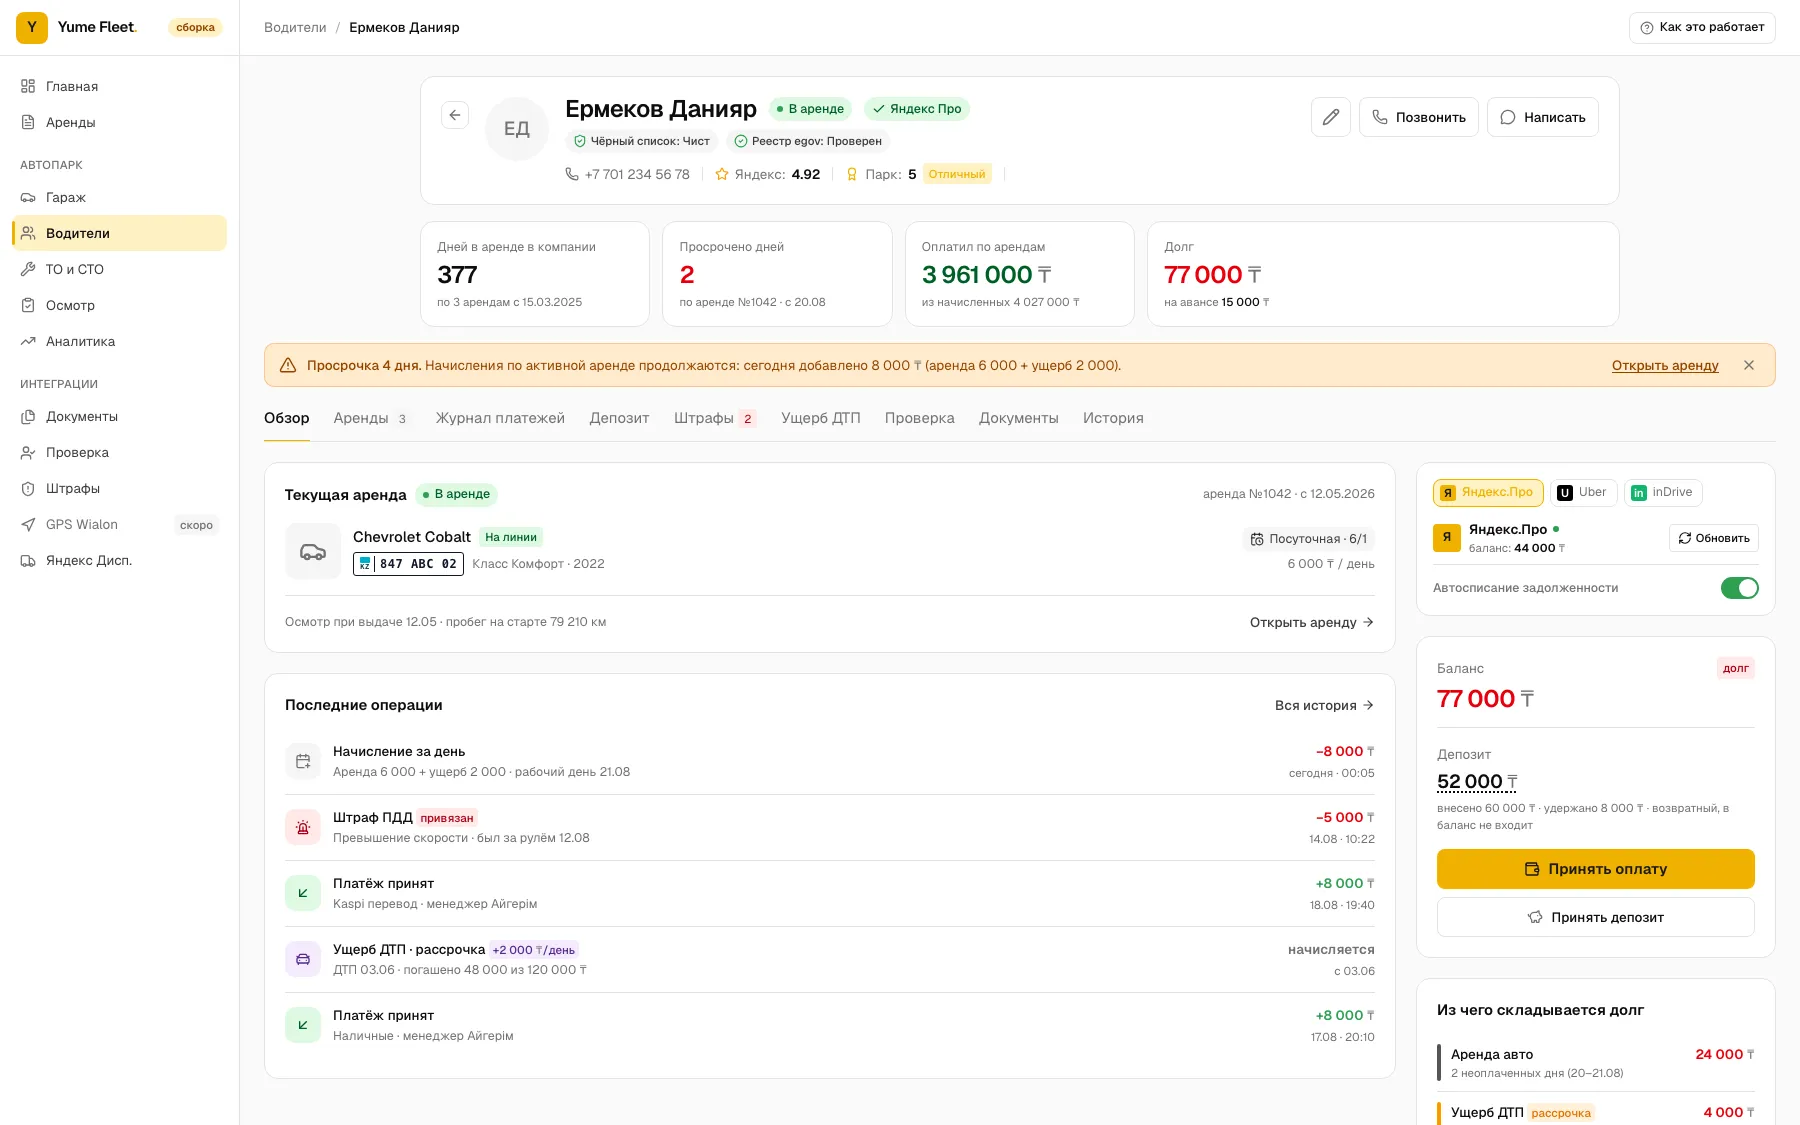1800x1125 pixels.
Task: Switch to the Ущерб ДТП tab
Action: coord(821,418)
